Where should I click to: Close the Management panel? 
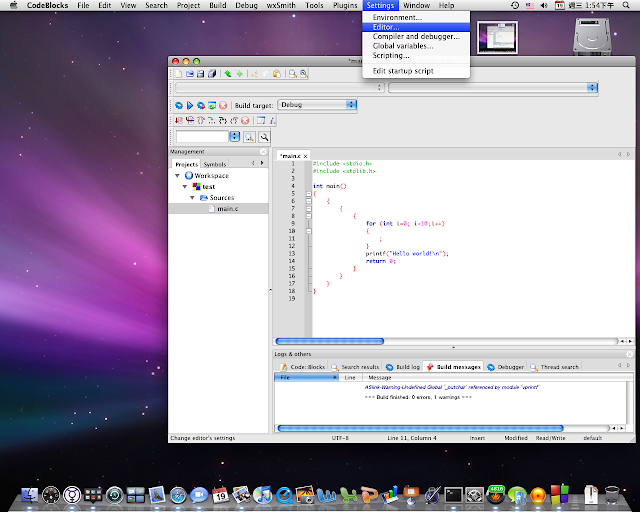(263, 151)
